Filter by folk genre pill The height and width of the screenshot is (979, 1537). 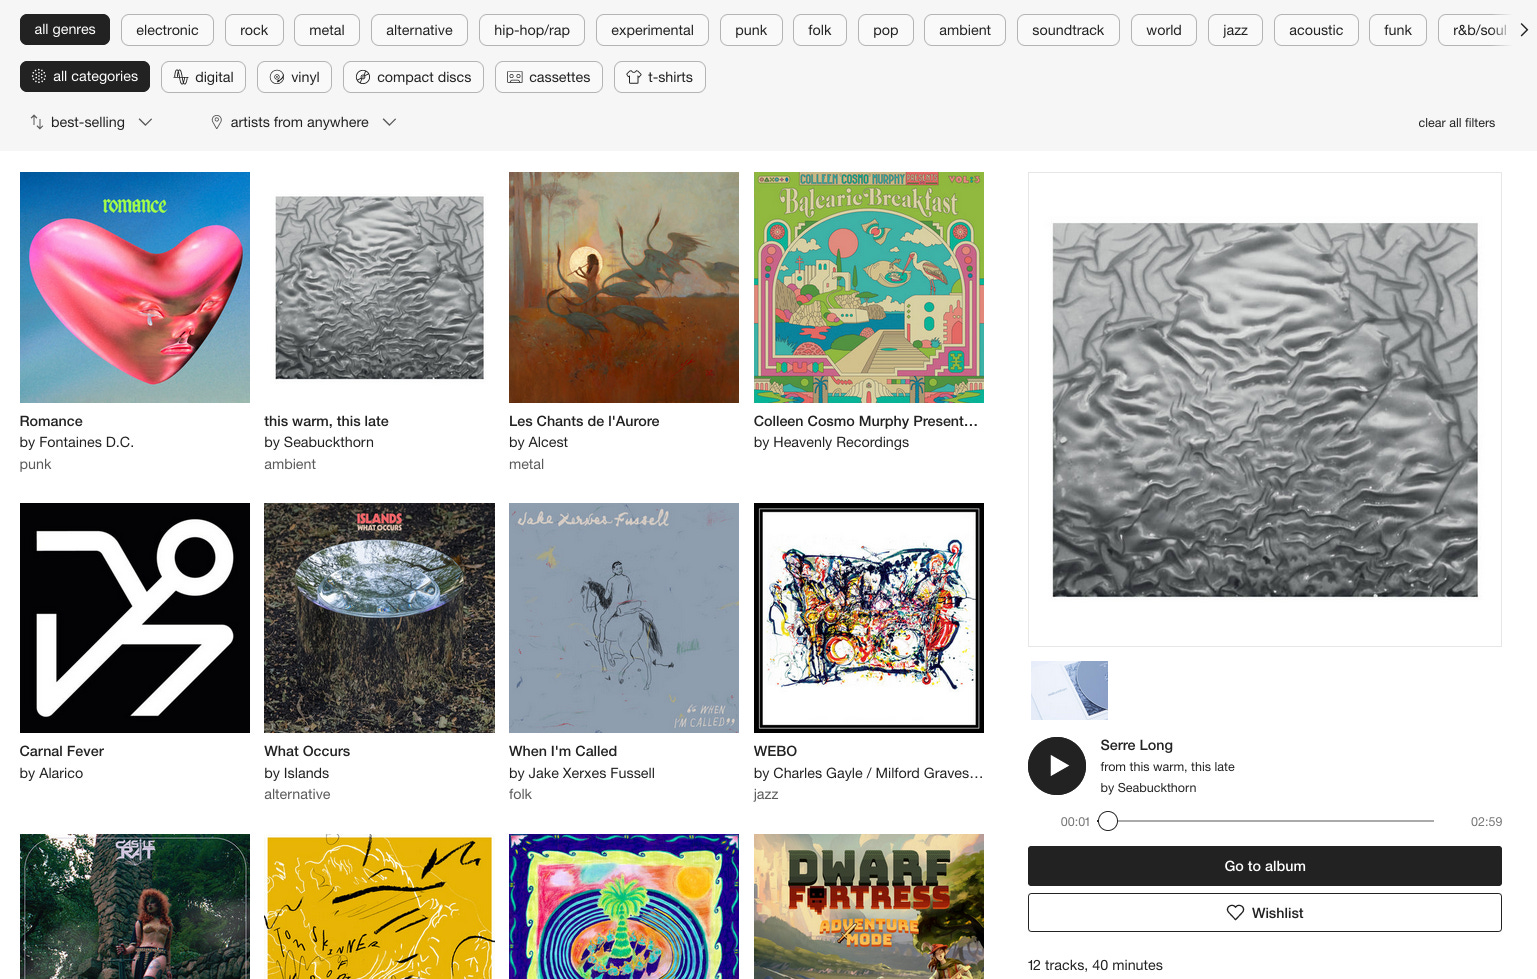tap(820, 30)
